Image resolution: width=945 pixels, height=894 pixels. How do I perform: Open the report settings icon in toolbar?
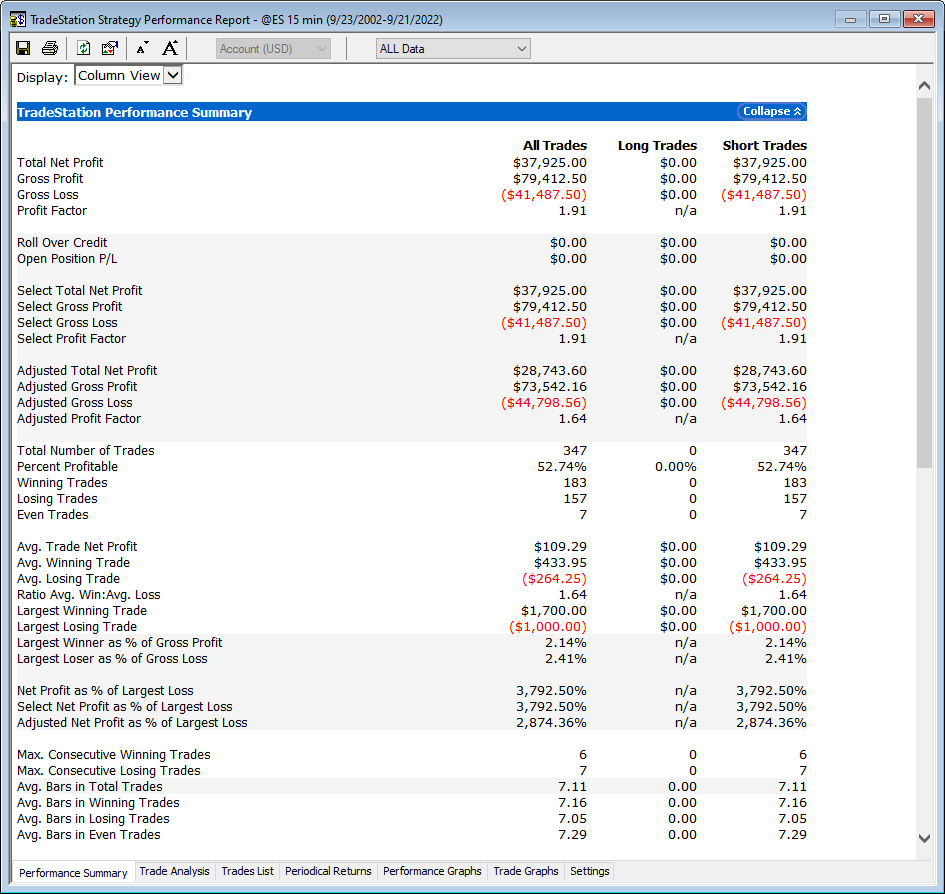click(110, 48)
